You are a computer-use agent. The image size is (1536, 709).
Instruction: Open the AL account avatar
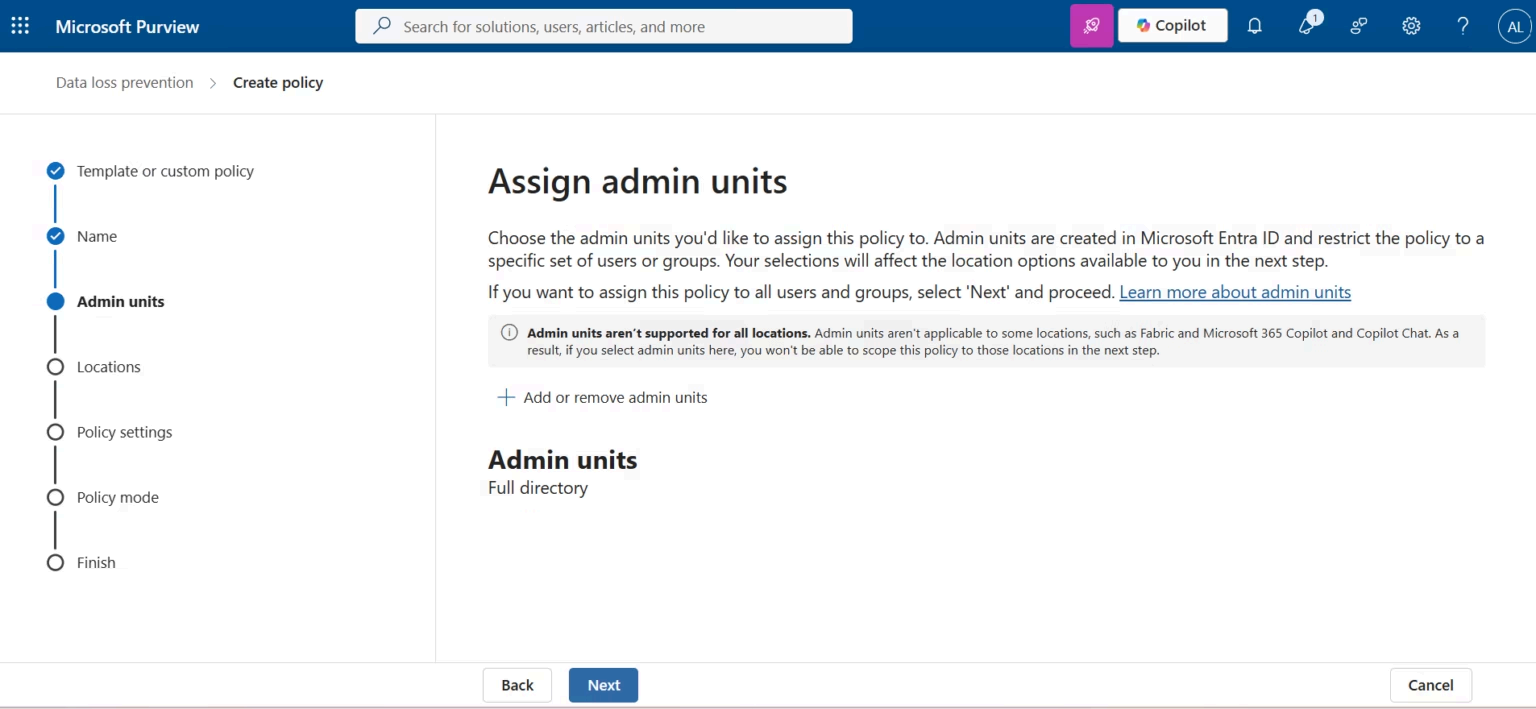coord(1514,27)
